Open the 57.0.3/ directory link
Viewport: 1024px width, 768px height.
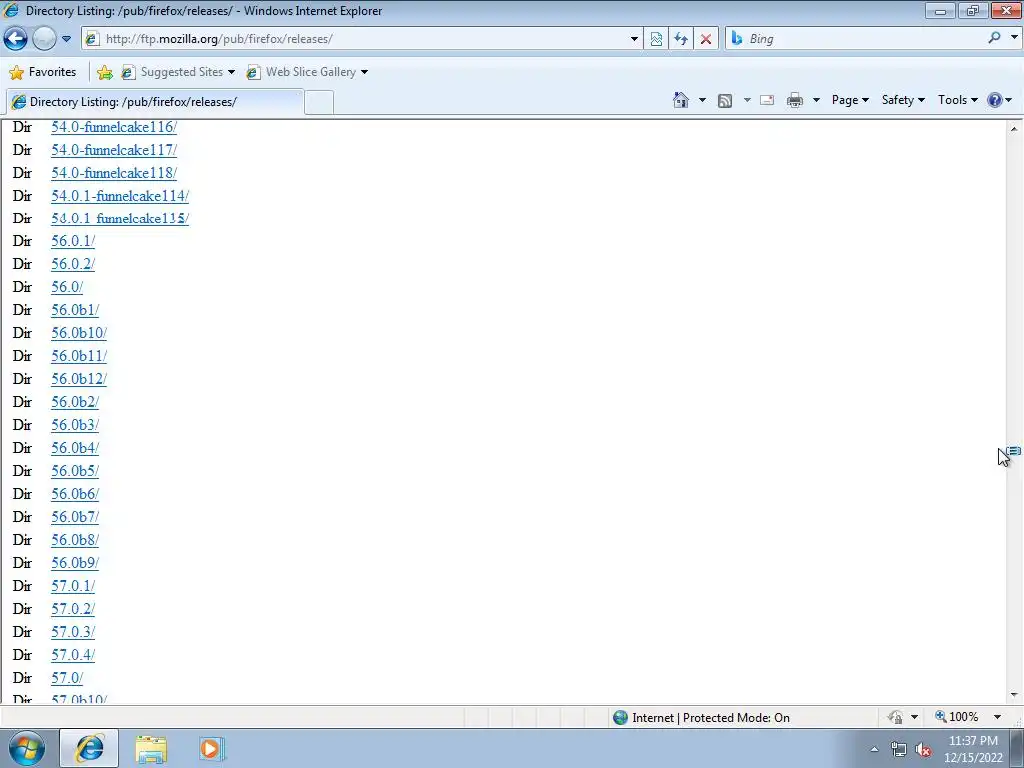73,632
